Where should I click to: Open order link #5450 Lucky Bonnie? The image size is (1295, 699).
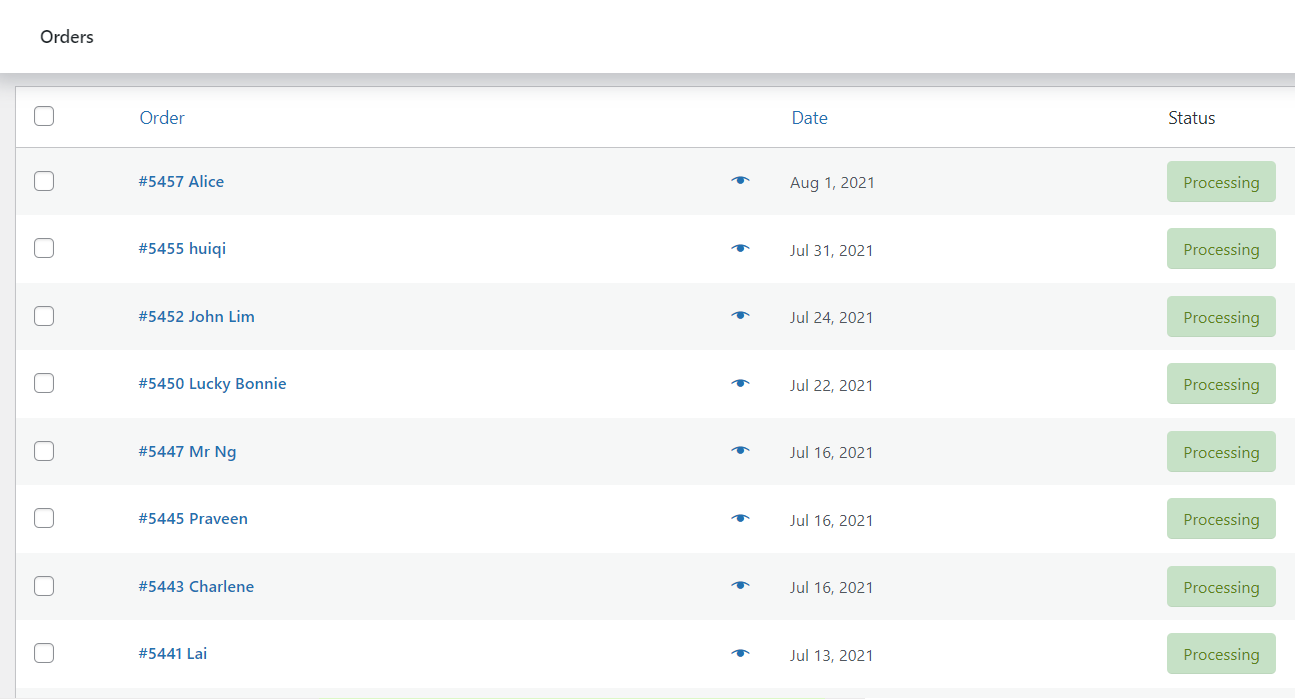(x=212, y=384)
